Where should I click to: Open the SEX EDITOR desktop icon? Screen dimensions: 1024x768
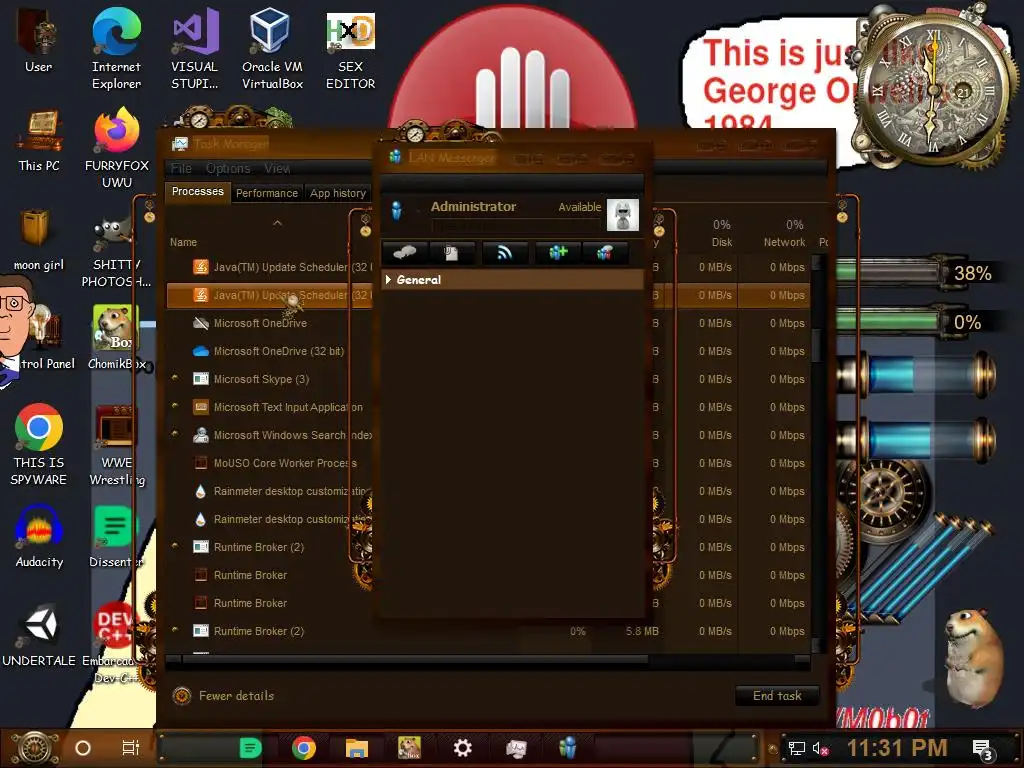coord(350,50)
